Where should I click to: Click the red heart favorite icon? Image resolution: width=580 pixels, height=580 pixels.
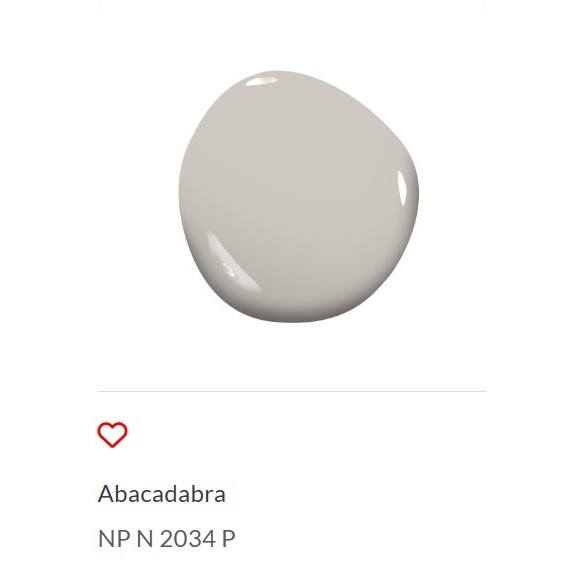click(112, 435)
